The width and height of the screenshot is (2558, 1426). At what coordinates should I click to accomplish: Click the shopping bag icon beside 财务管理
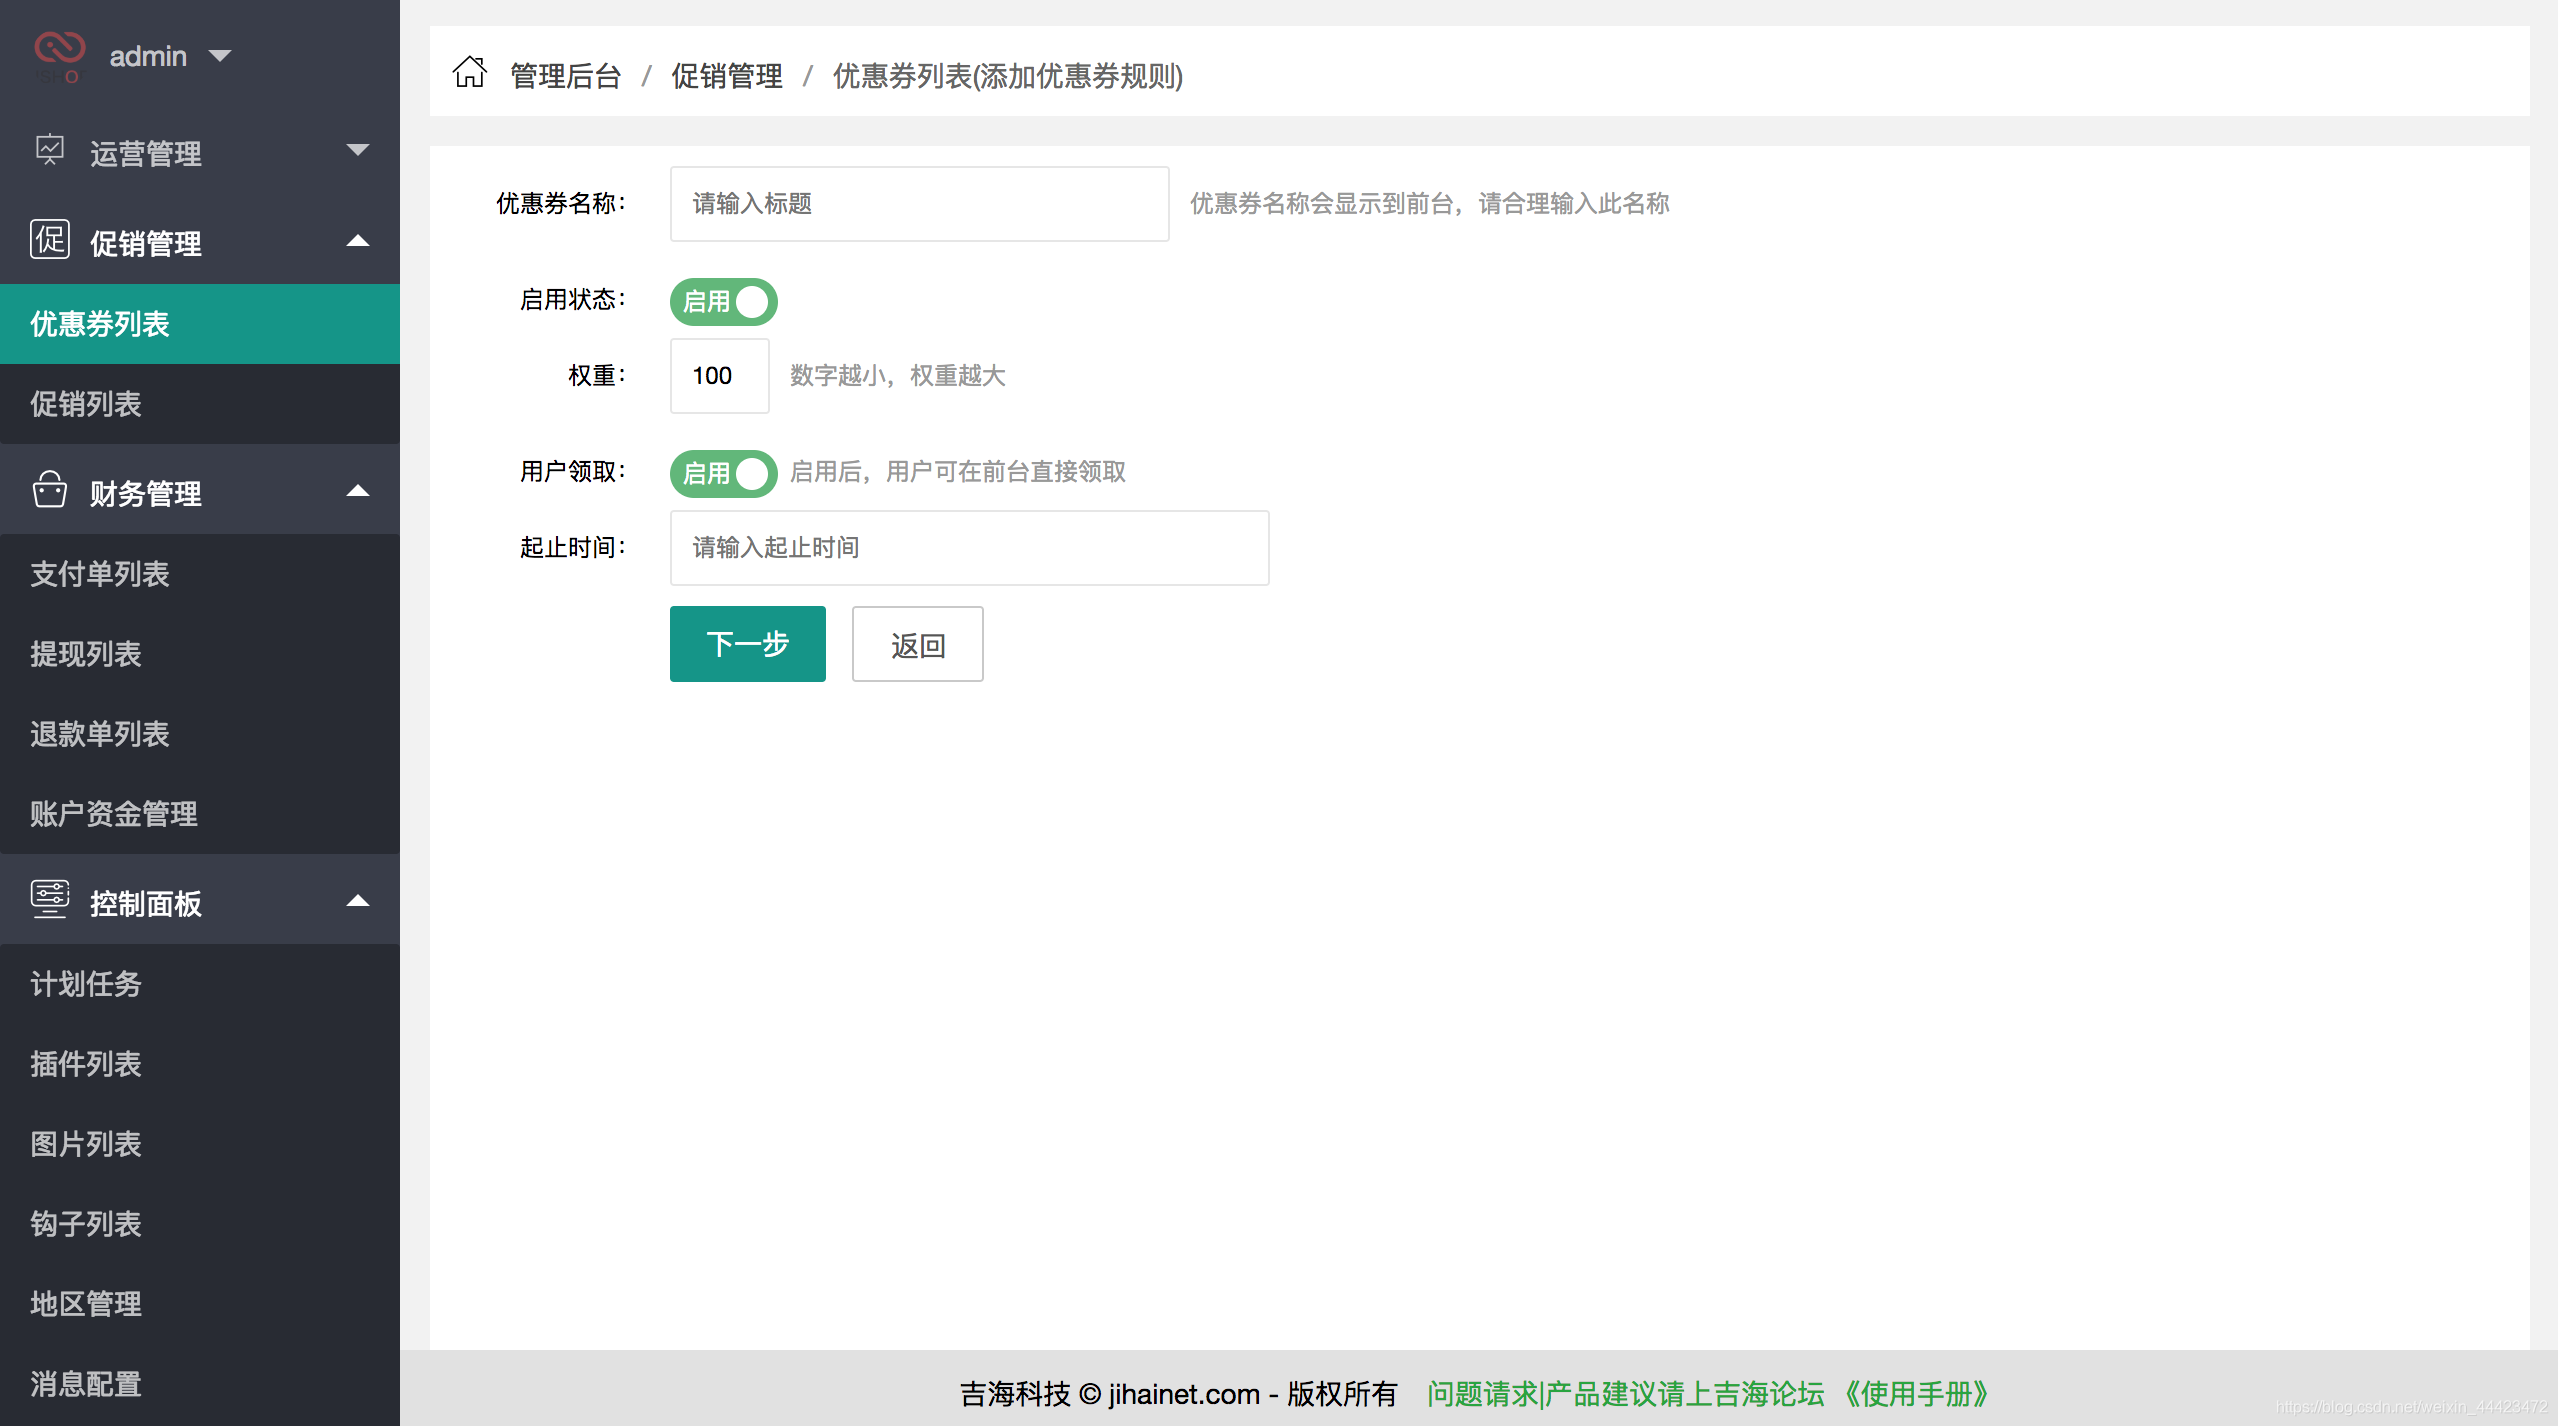click(x=50, y=491)
